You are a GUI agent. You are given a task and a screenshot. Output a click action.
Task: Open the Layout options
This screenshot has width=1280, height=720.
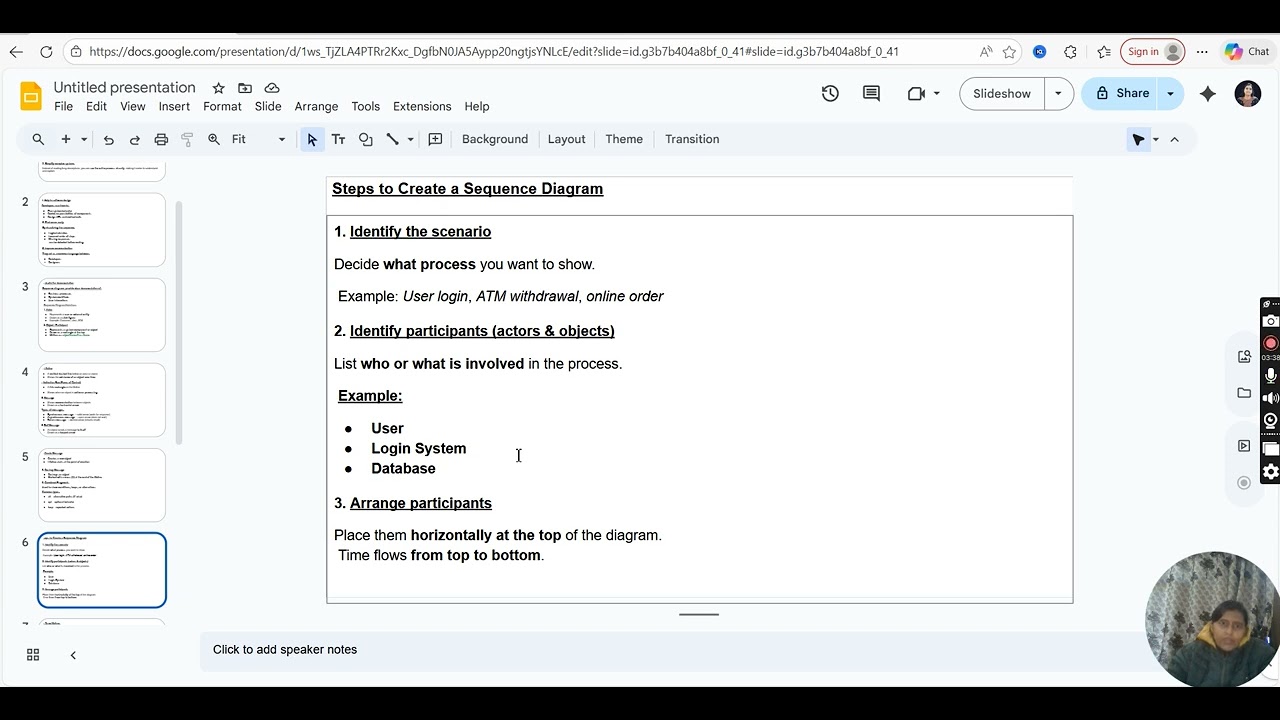coord(566,139)
